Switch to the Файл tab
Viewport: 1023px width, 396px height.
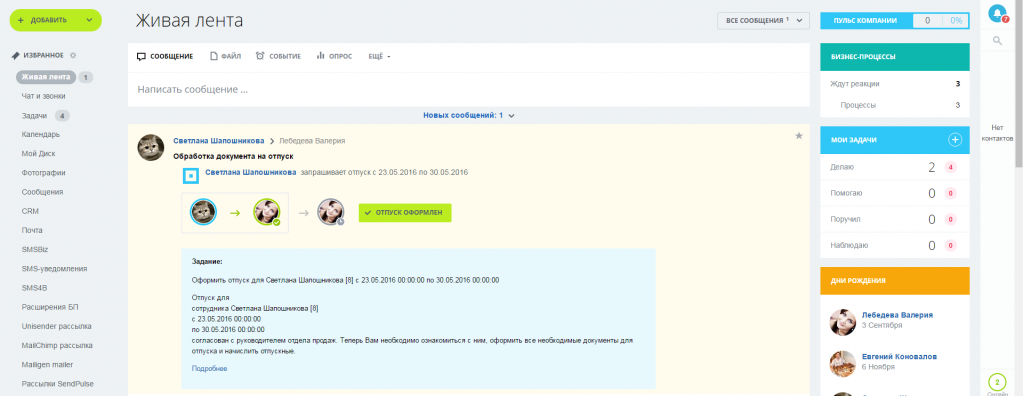(x=225, y=56)
